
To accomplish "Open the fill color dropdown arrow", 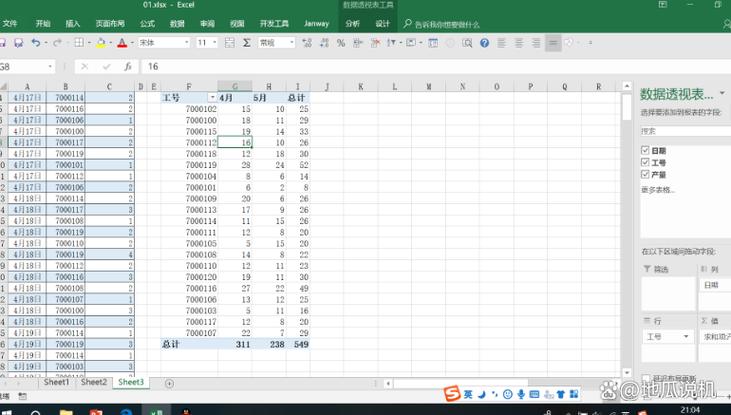I will [x=110, y=43].
